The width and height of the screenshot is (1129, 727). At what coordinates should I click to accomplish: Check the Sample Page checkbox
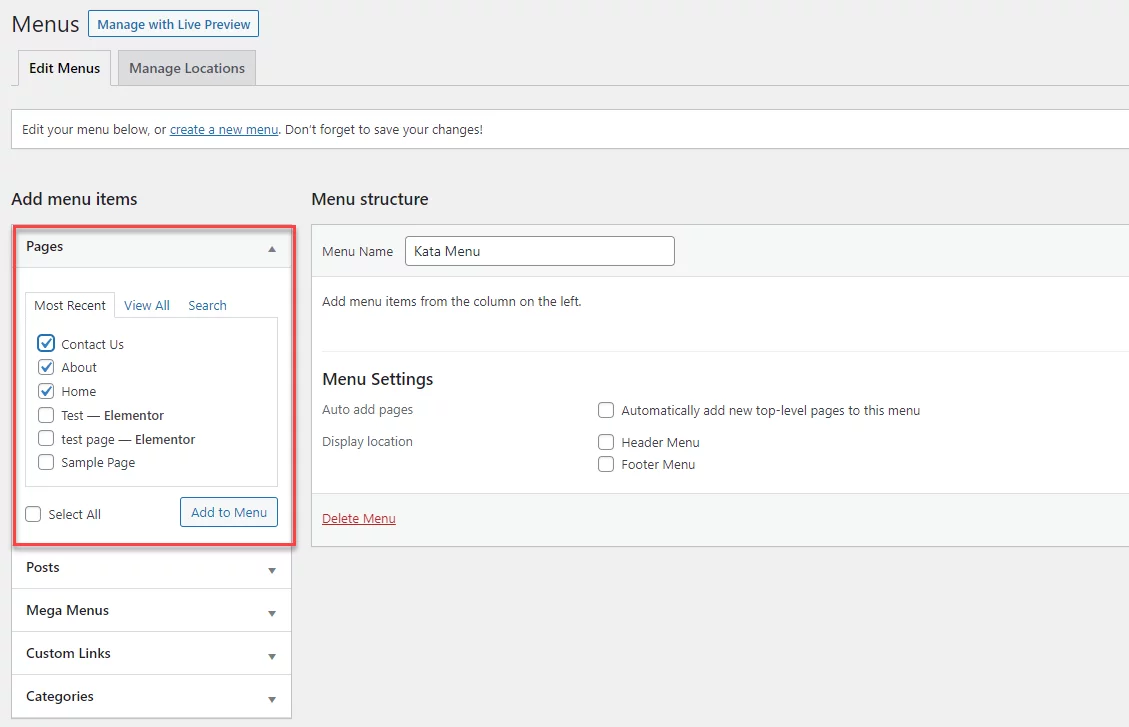pyautogui.click(x=46, y=462)
